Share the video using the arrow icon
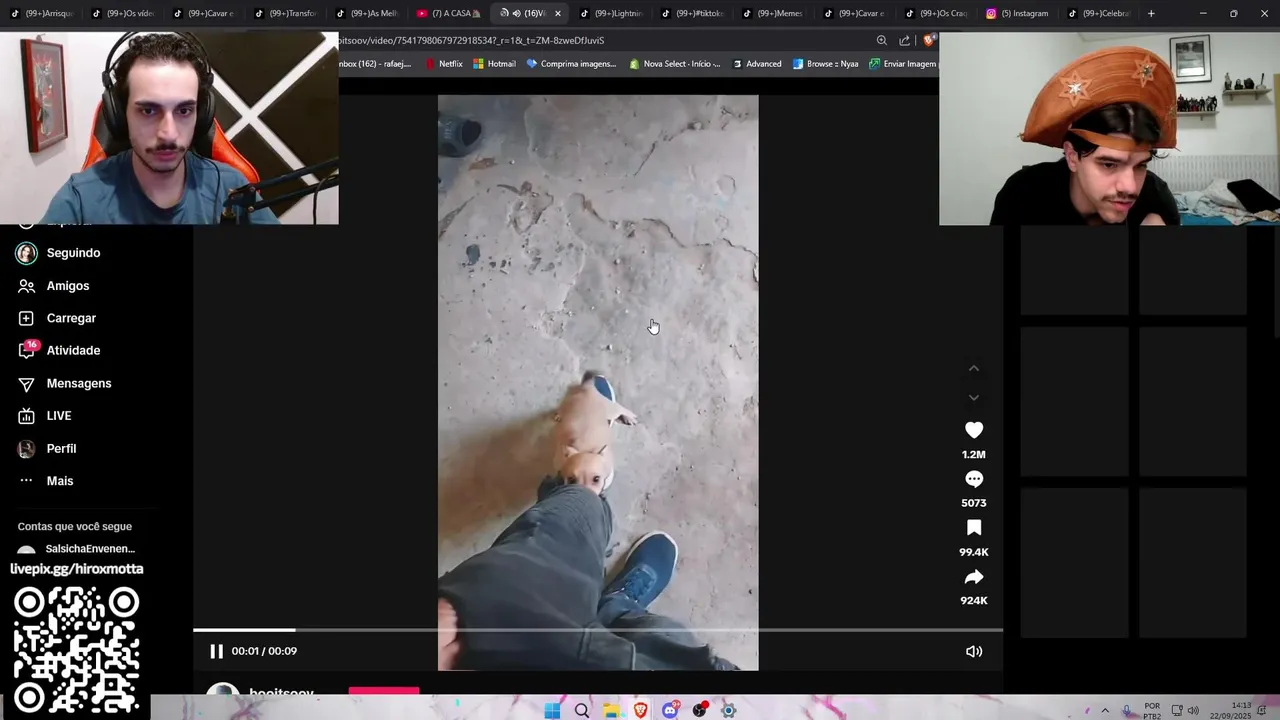The height and width of the screenshot is (720, 1280). (974, 577)
